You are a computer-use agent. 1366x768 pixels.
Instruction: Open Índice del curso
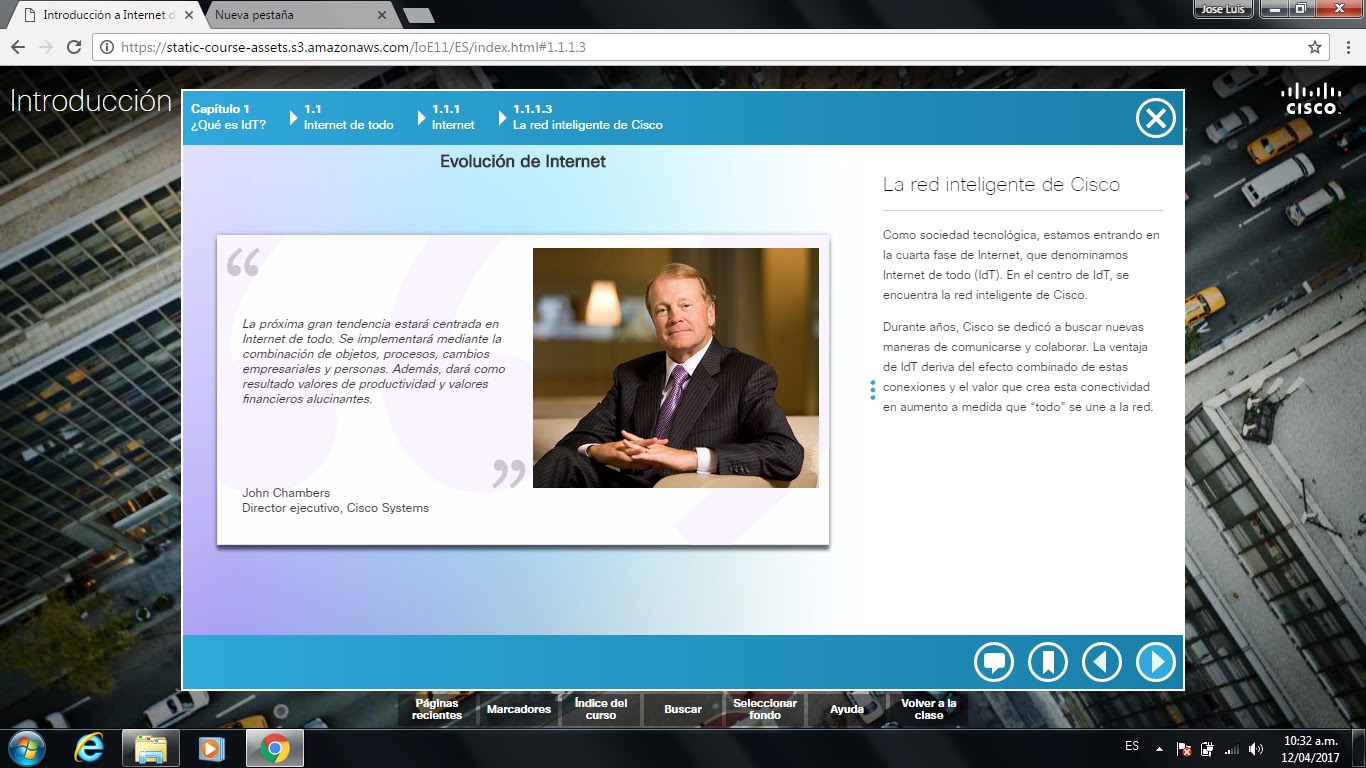pos(601,709)
